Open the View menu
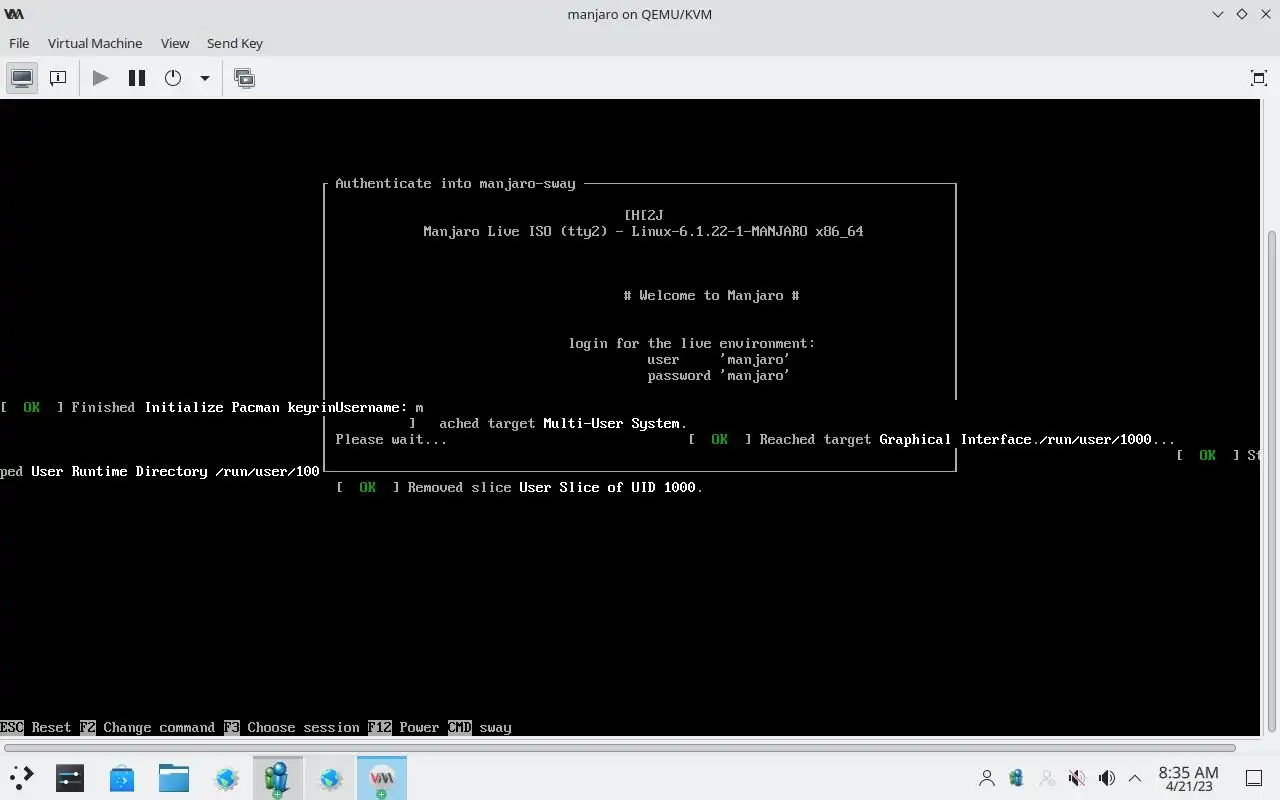1280x800 pixels. tap(175, 43)
